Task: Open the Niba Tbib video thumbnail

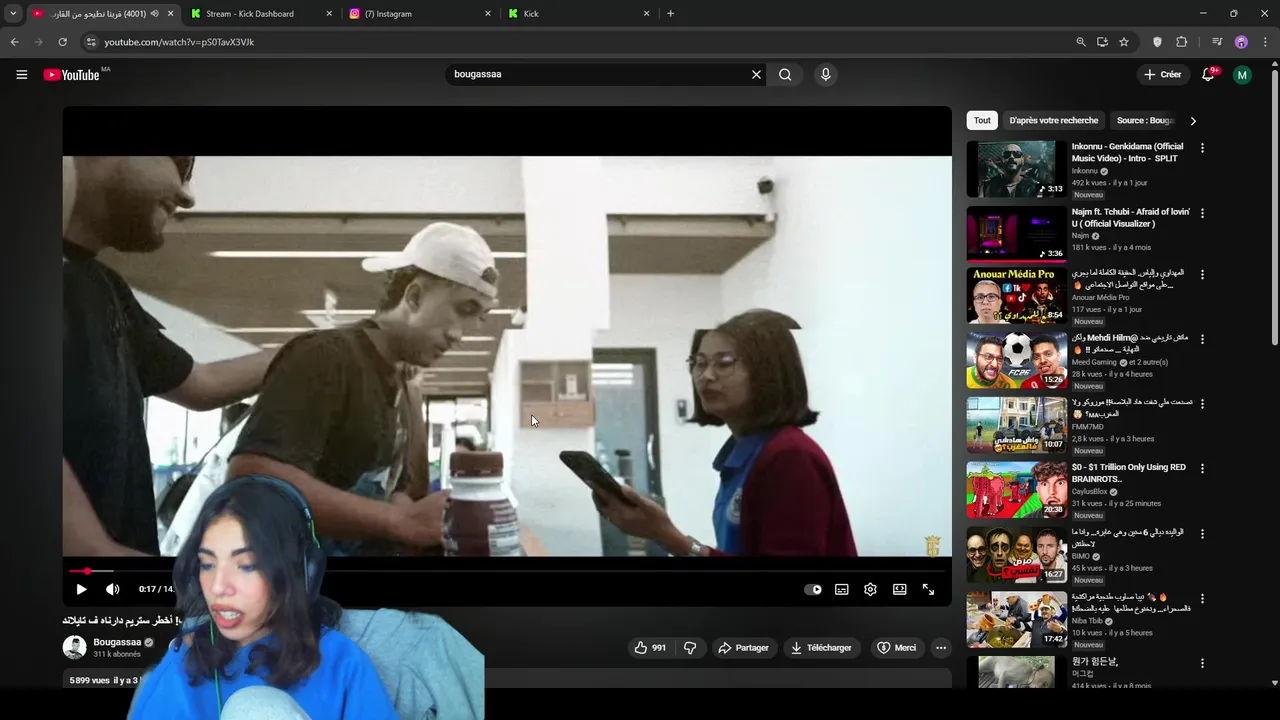Action: click(1016, 619)
